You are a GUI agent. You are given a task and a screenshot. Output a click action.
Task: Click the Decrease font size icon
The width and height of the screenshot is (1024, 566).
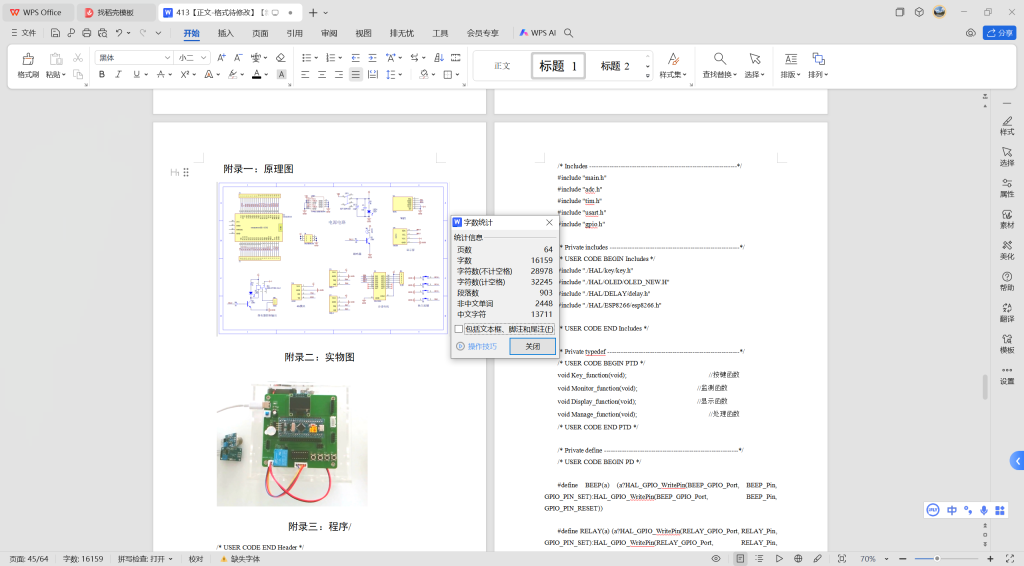tap(238, 57)
